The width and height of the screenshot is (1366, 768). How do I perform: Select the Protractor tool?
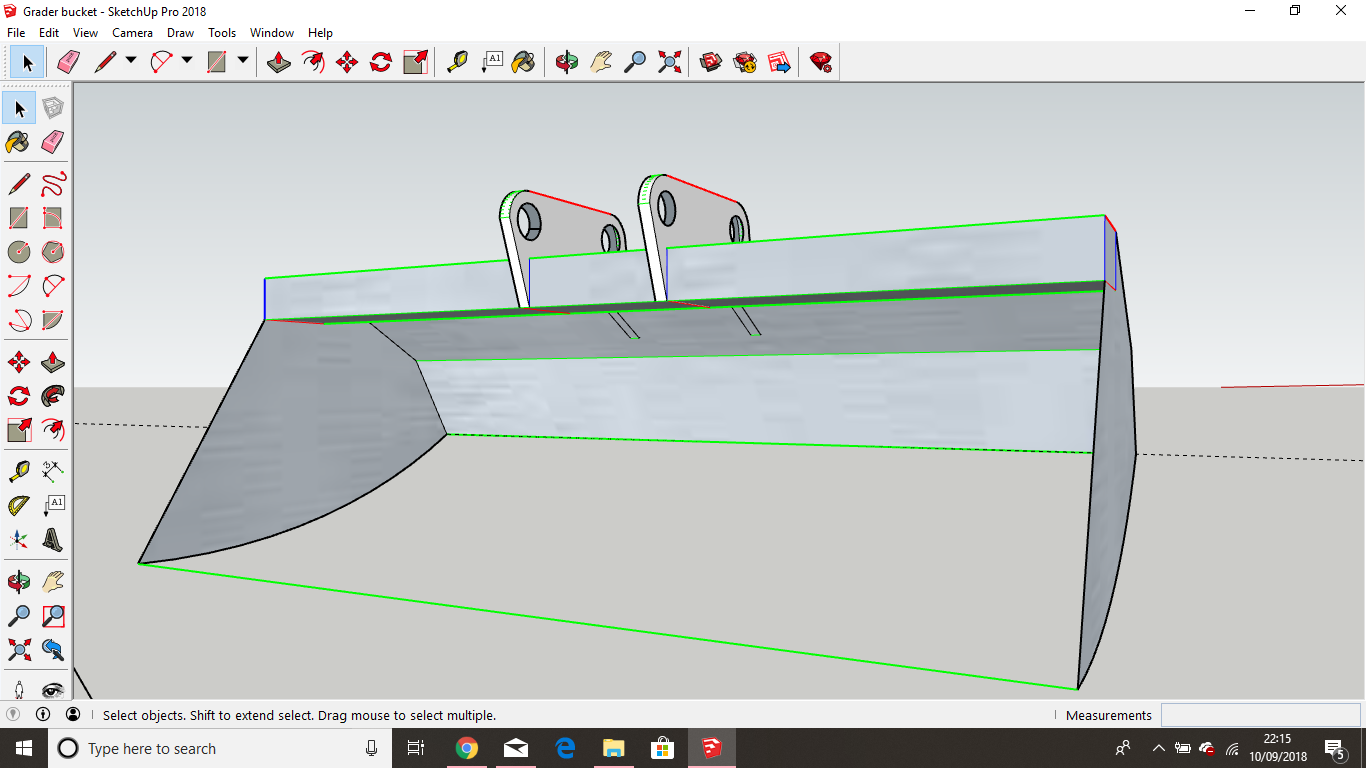point(19,506)
